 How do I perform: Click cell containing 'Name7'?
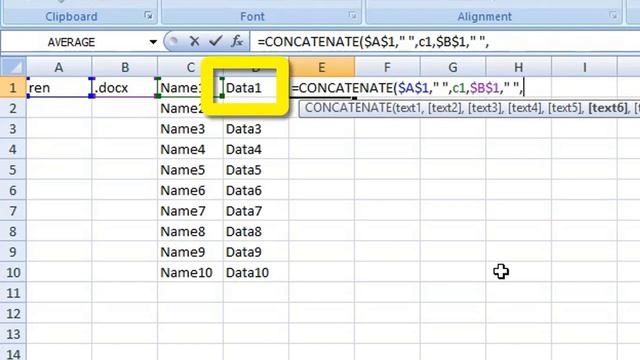point(190,211)
